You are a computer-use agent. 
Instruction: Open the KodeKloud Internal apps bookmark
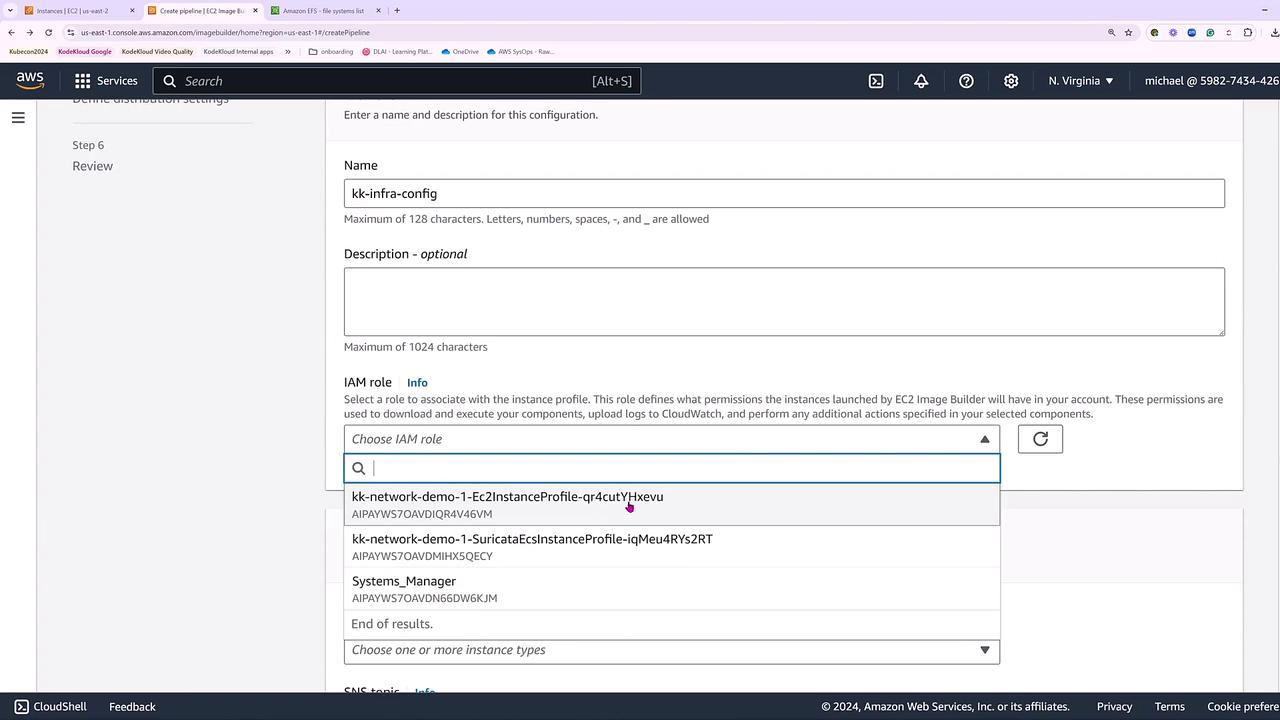click(x=238, y=51)
